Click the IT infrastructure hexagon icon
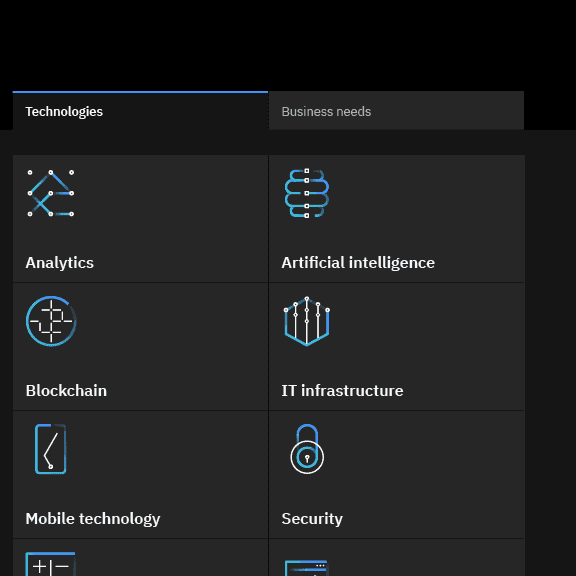This screenshot has height=576, width=576. 307,321
